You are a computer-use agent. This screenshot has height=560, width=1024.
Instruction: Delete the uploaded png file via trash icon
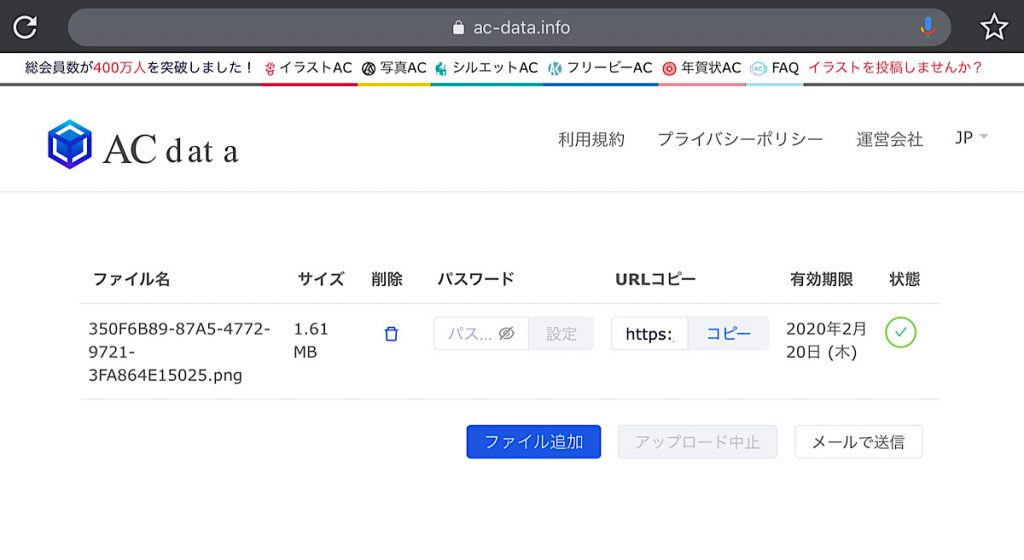tap(391, 334)
